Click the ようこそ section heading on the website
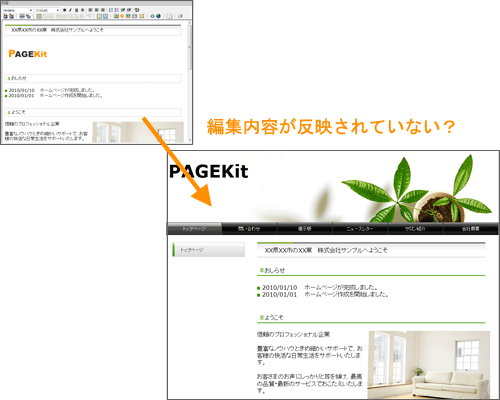The height and width of the screenshot is (400, 500). (x=371, y=318)
